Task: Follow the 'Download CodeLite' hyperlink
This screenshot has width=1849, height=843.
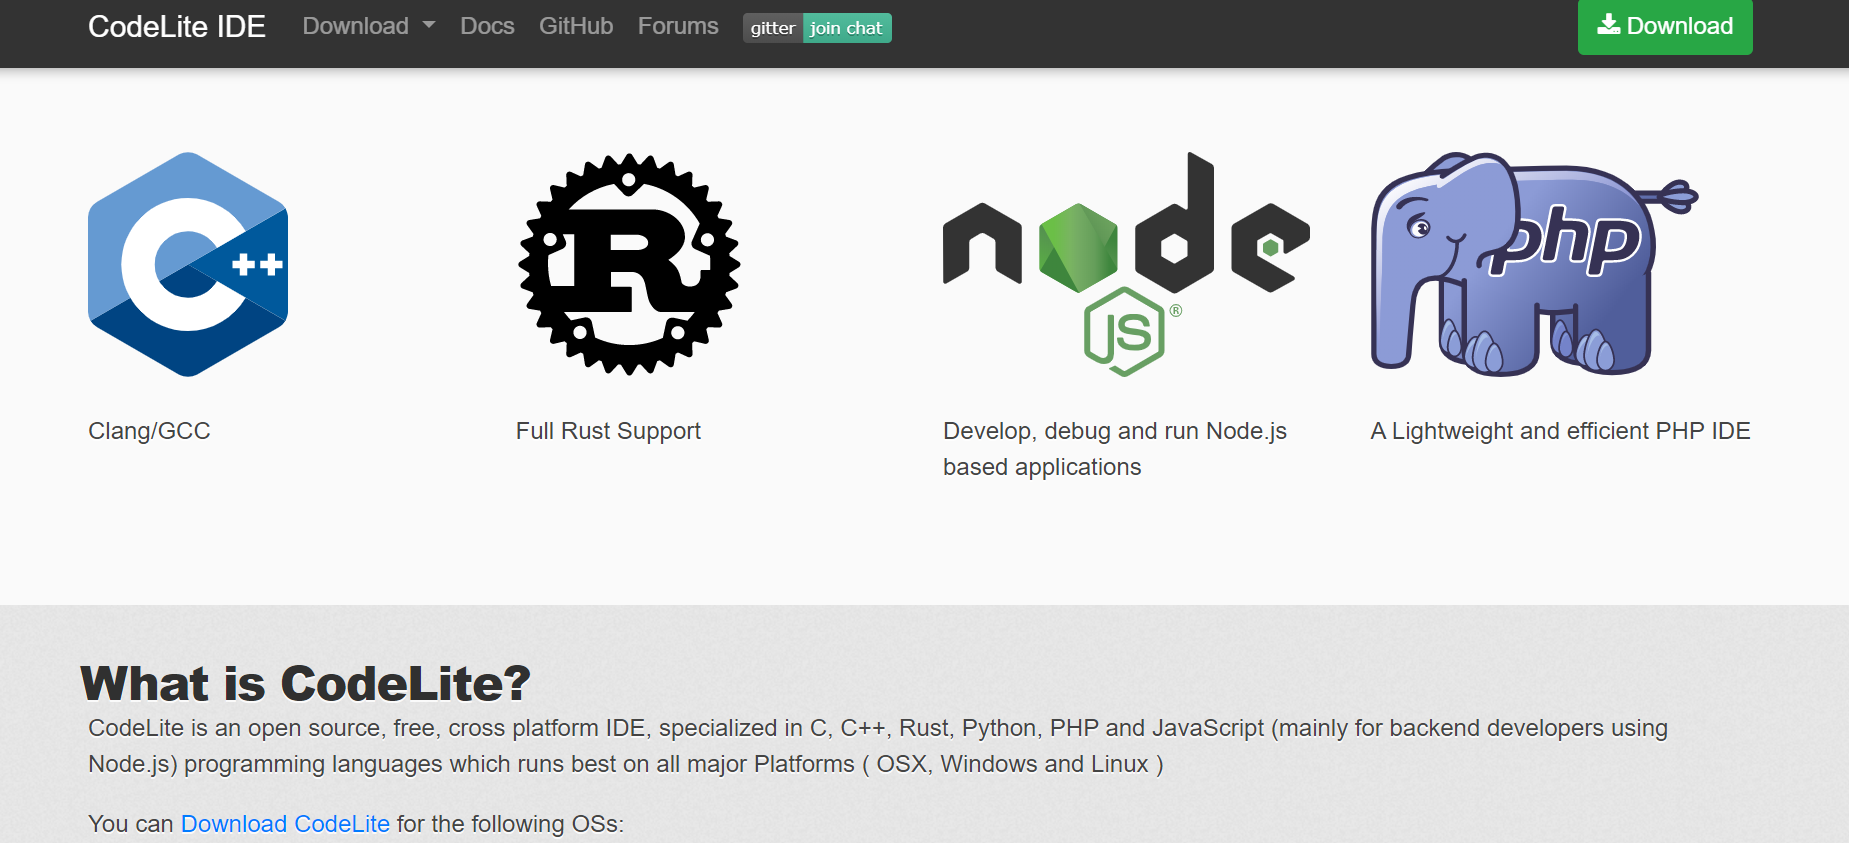Action: click(x=285, y=823)
